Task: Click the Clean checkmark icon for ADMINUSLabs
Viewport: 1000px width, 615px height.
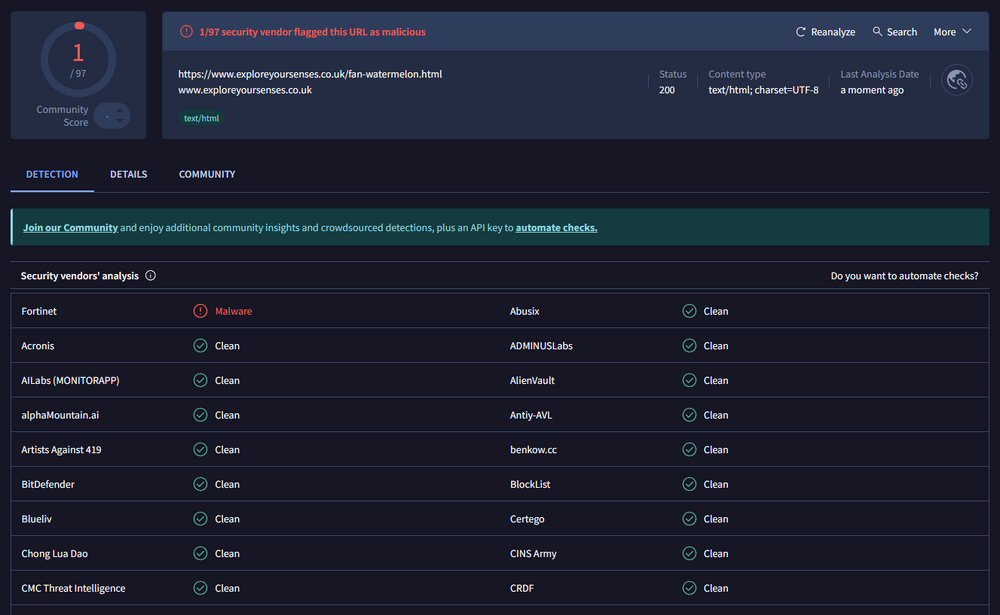Action: (x=689, y=346)
